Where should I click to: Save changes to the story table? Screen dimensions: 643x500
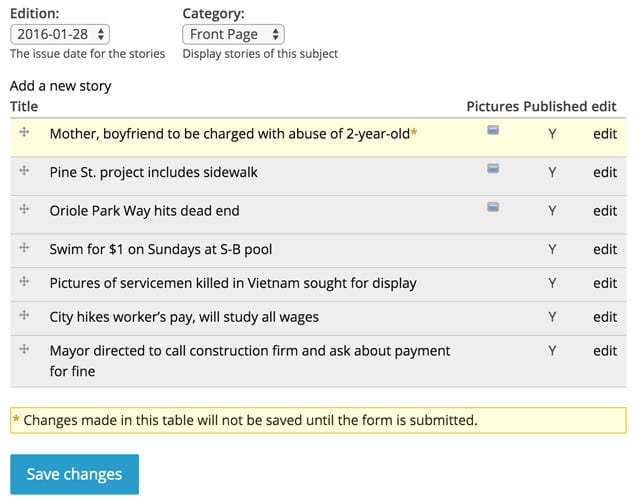tap(75, 474)
